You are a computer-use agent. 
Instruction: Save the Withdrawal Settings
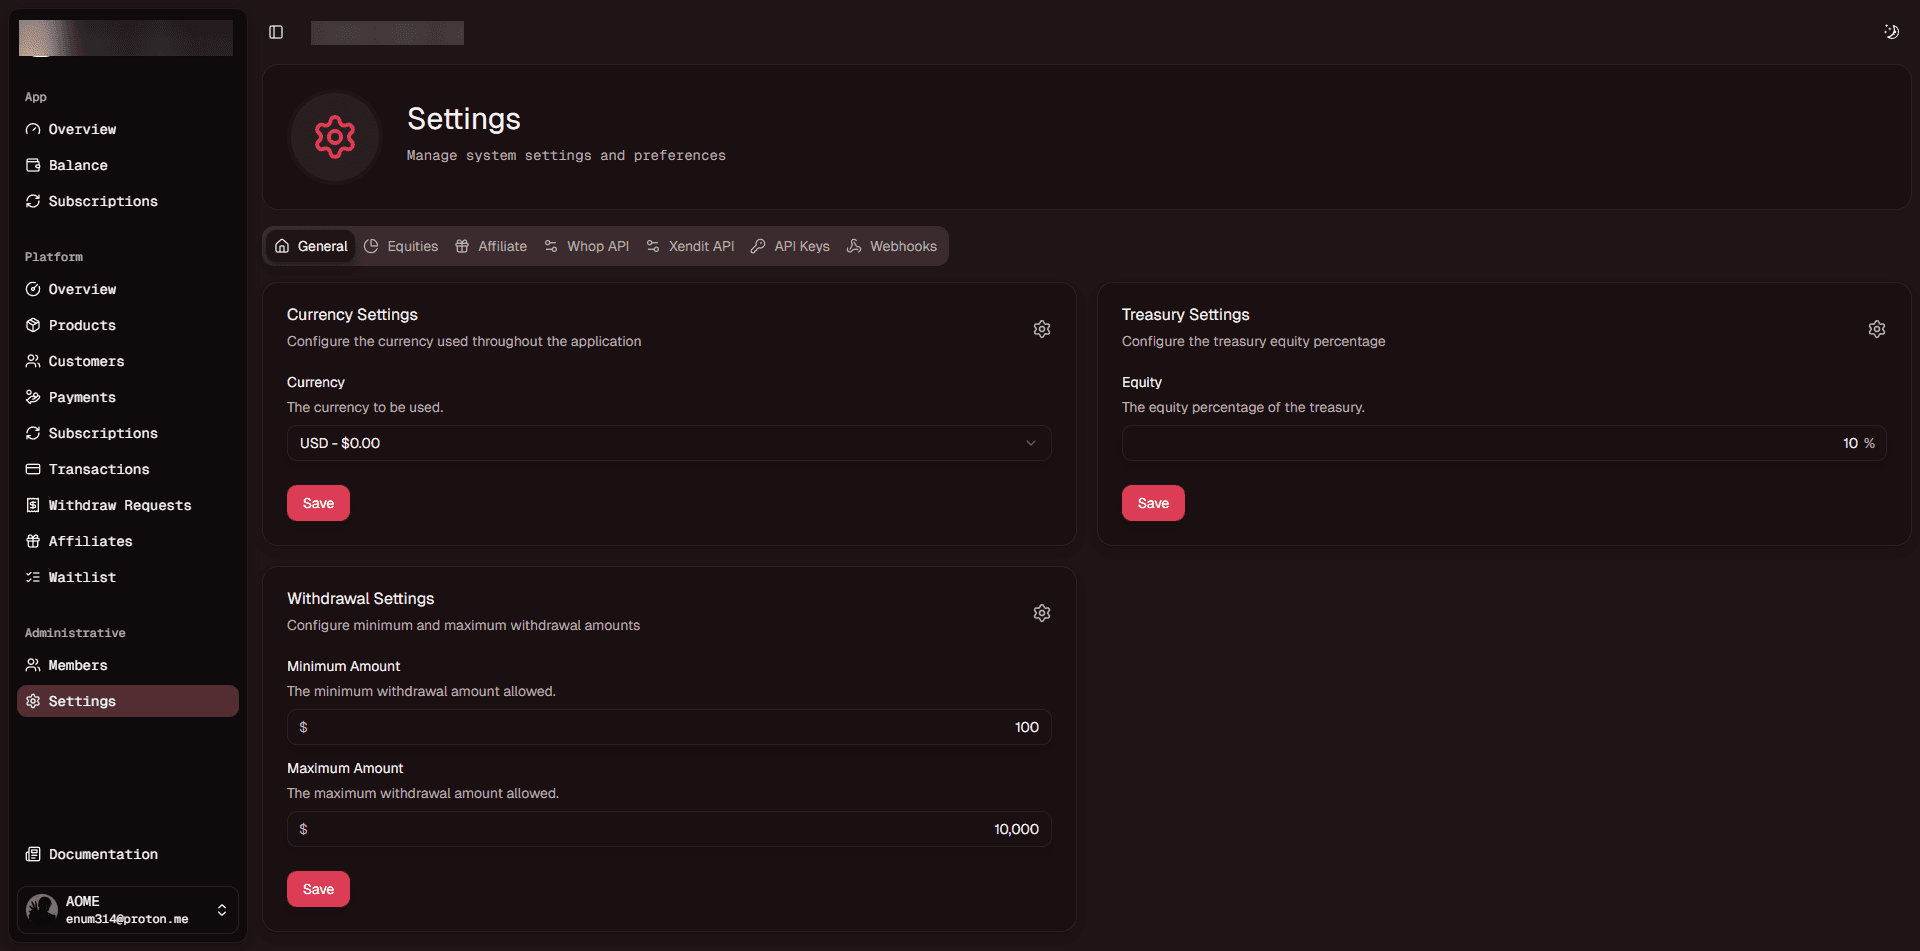[318, 889]
